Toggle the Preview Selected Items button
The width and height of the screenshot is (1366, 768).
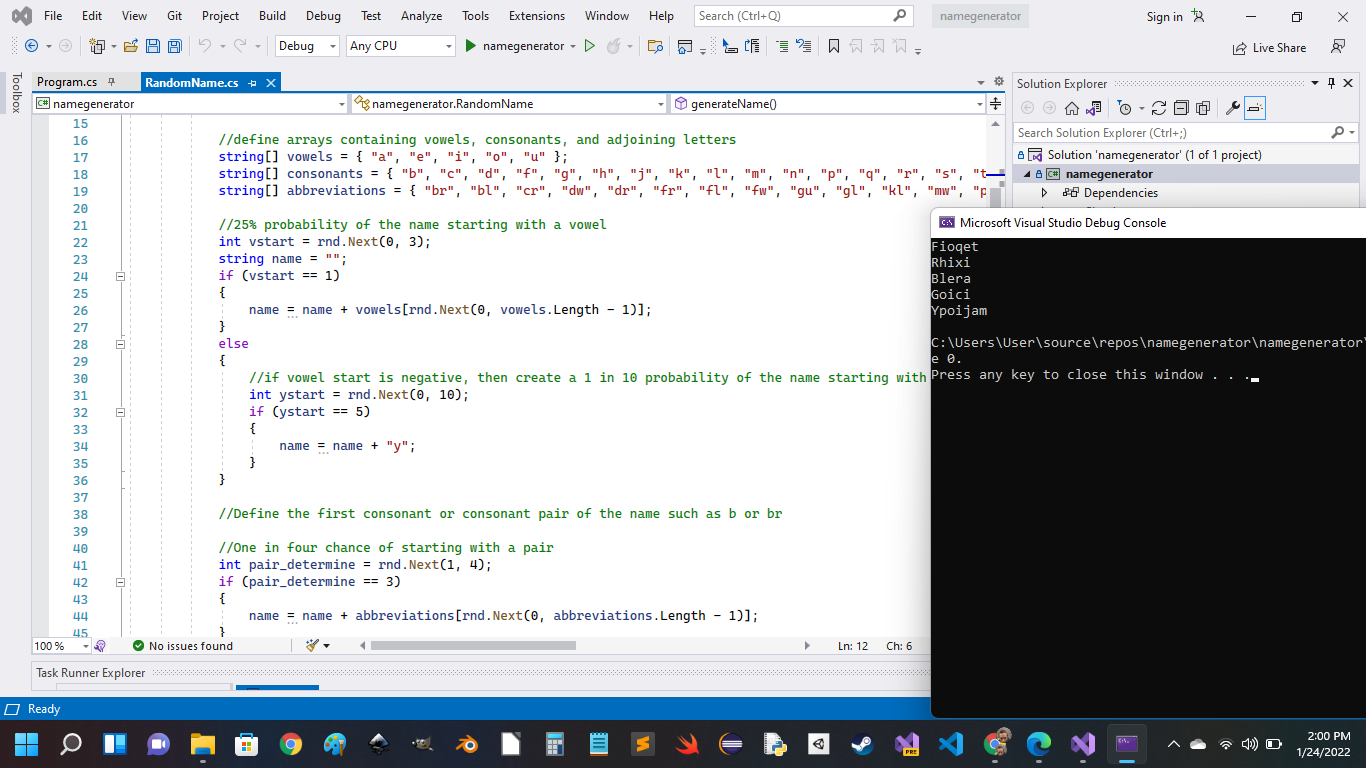1255,108
